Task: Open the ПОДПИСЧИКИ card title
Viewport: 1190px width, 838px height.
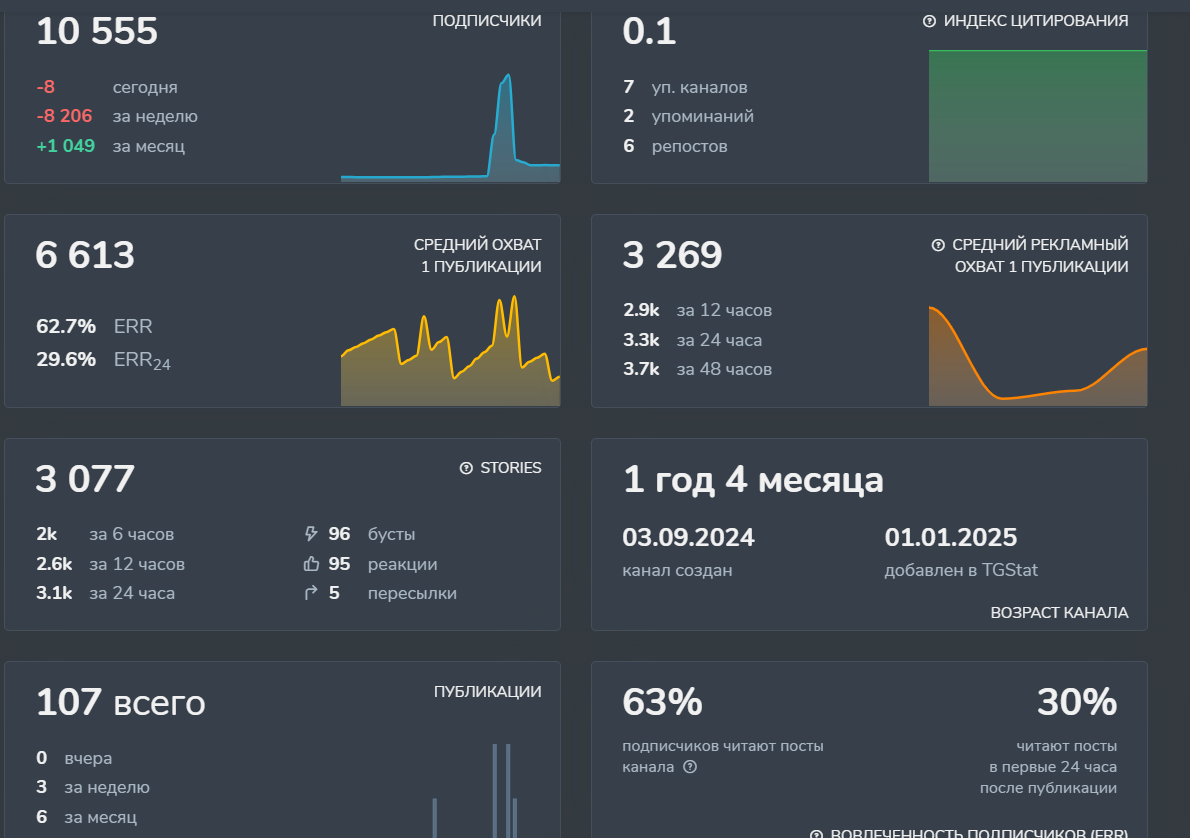Action: click(487, 21)
